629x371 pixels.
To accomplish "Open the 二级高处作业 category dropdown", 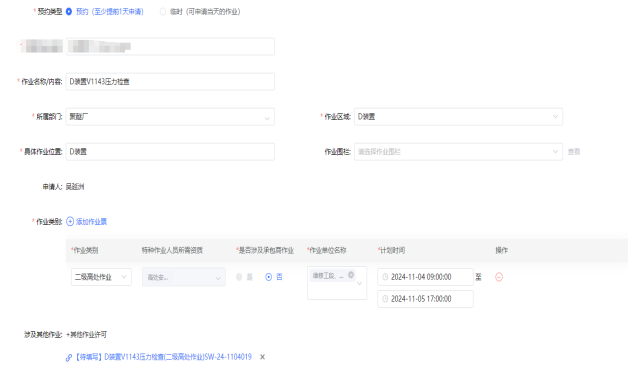I will 101,277.
